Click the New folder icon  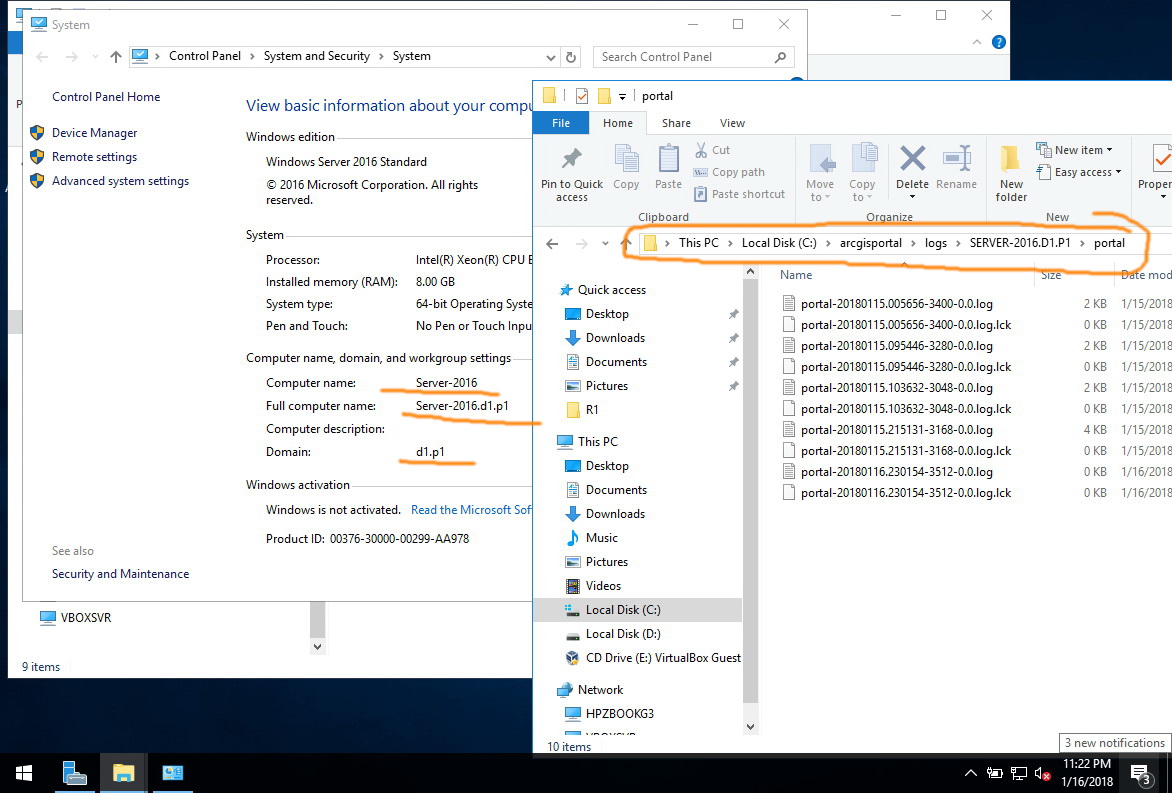1011,160
